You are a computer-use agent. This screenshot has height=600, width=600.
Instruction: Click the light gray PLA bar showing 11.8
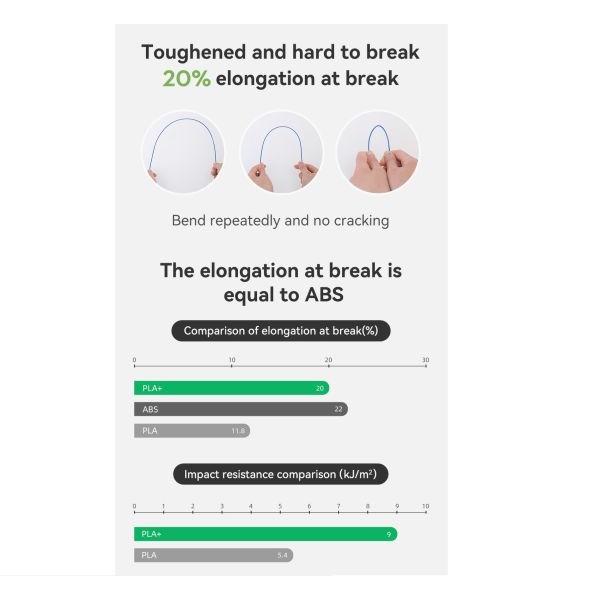pos(190,431)
